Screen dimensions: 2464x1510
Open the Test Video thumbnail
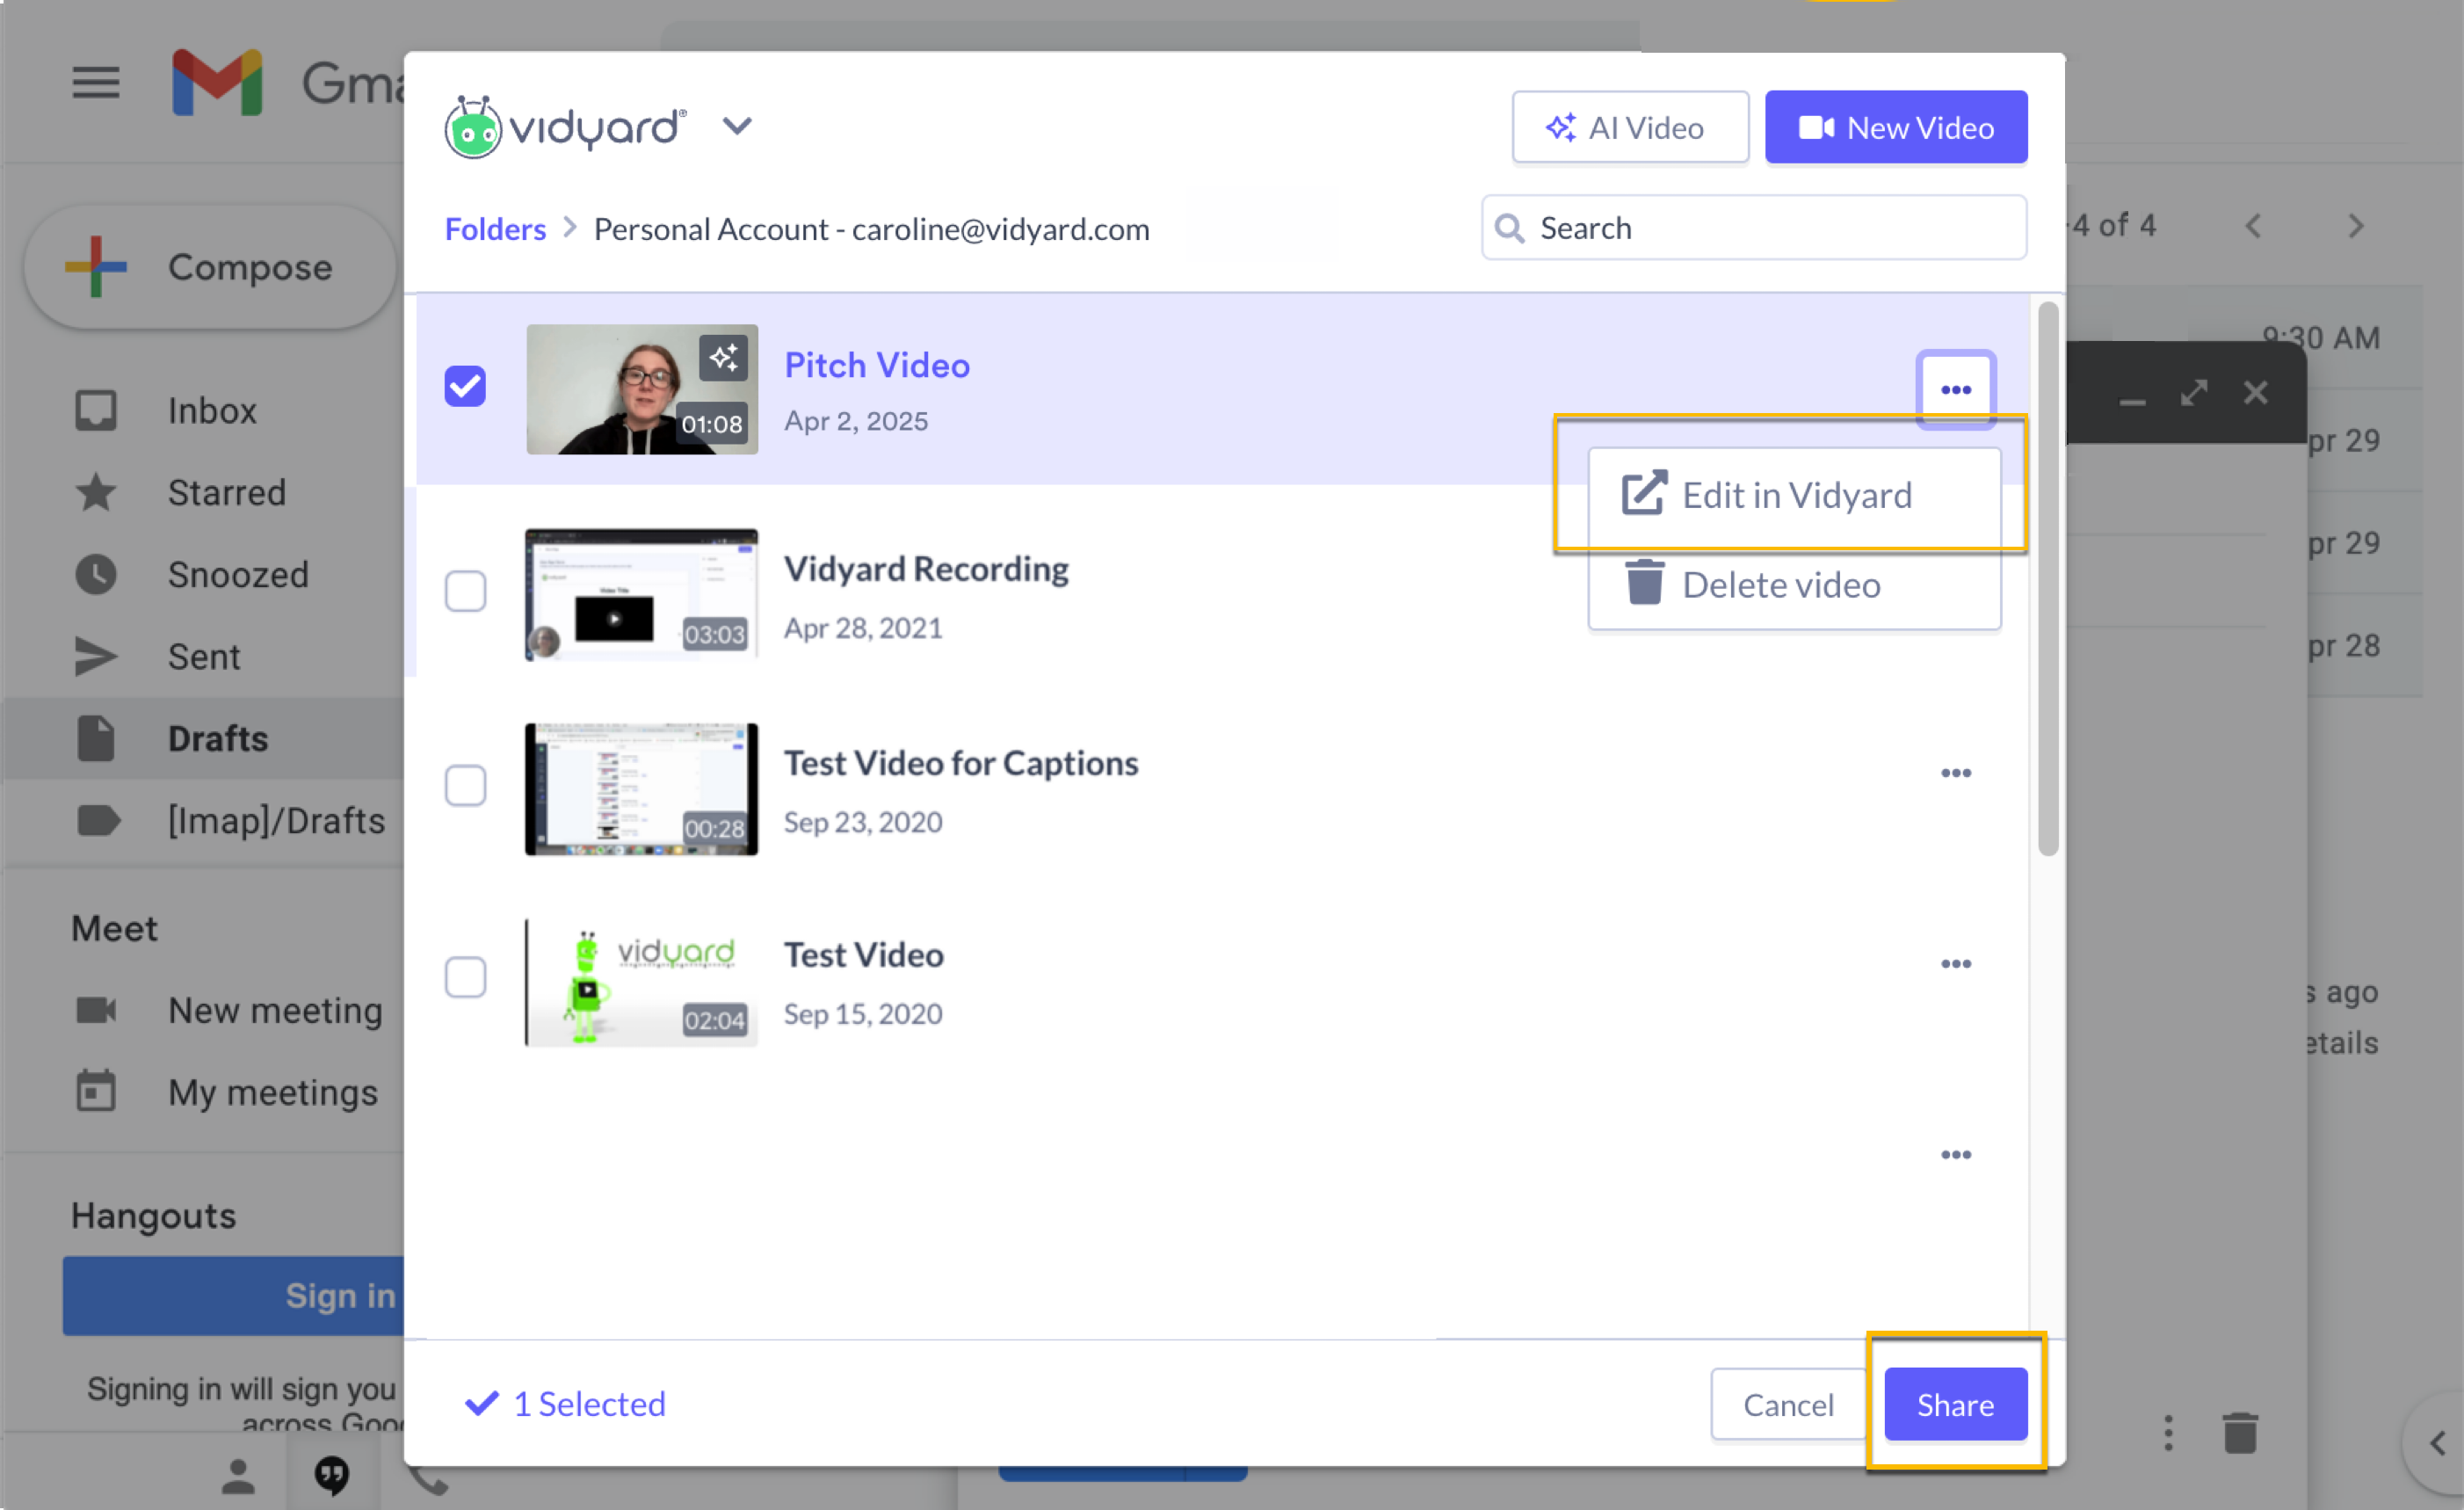642,982
